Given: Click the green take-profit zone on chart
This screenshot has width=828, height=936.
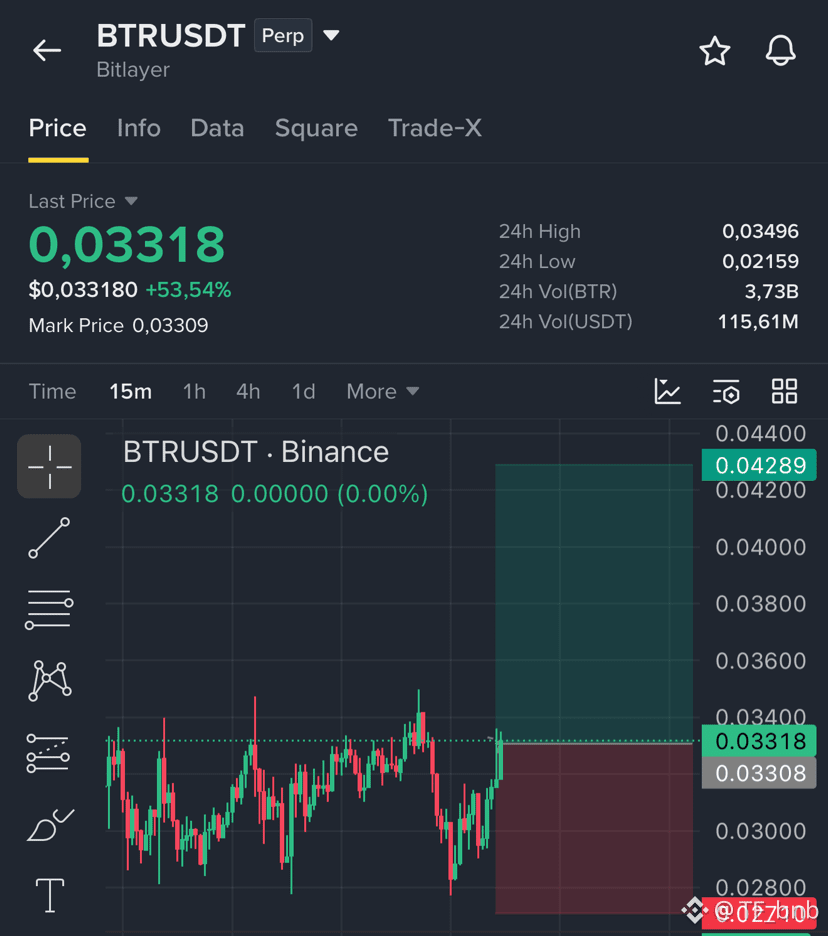Looking at the screenshot, I should point(594,603).
